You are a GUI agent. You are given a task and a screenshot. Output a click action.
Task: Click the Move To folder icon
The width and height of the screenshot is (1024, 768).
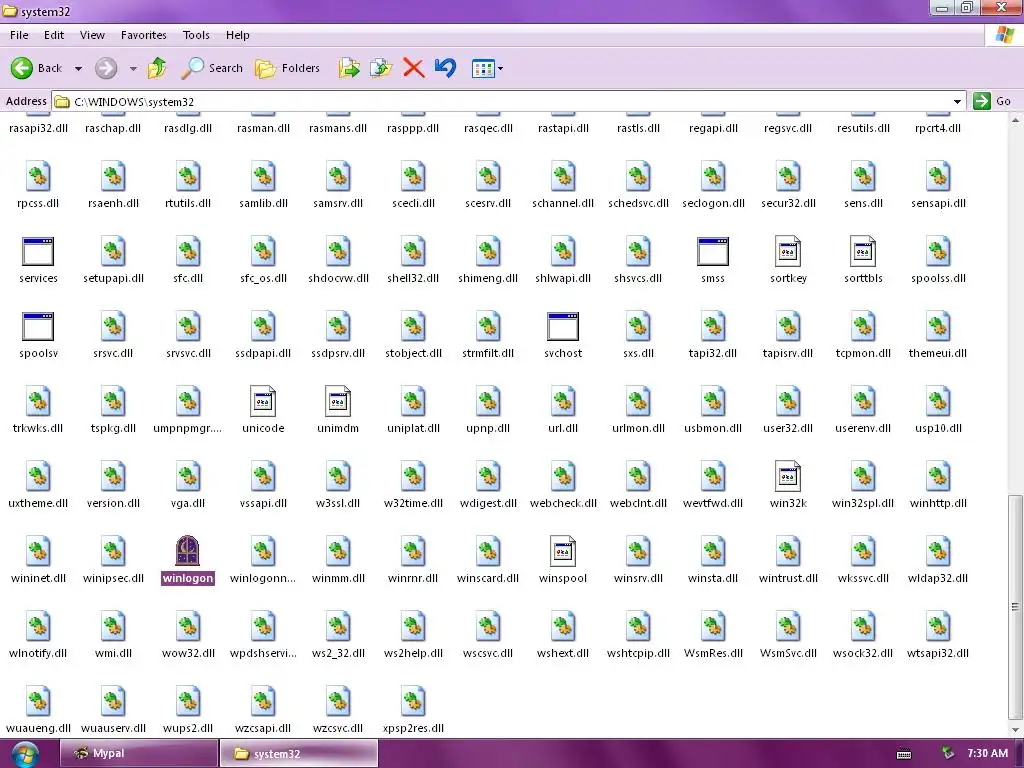[x=349, y=68]
